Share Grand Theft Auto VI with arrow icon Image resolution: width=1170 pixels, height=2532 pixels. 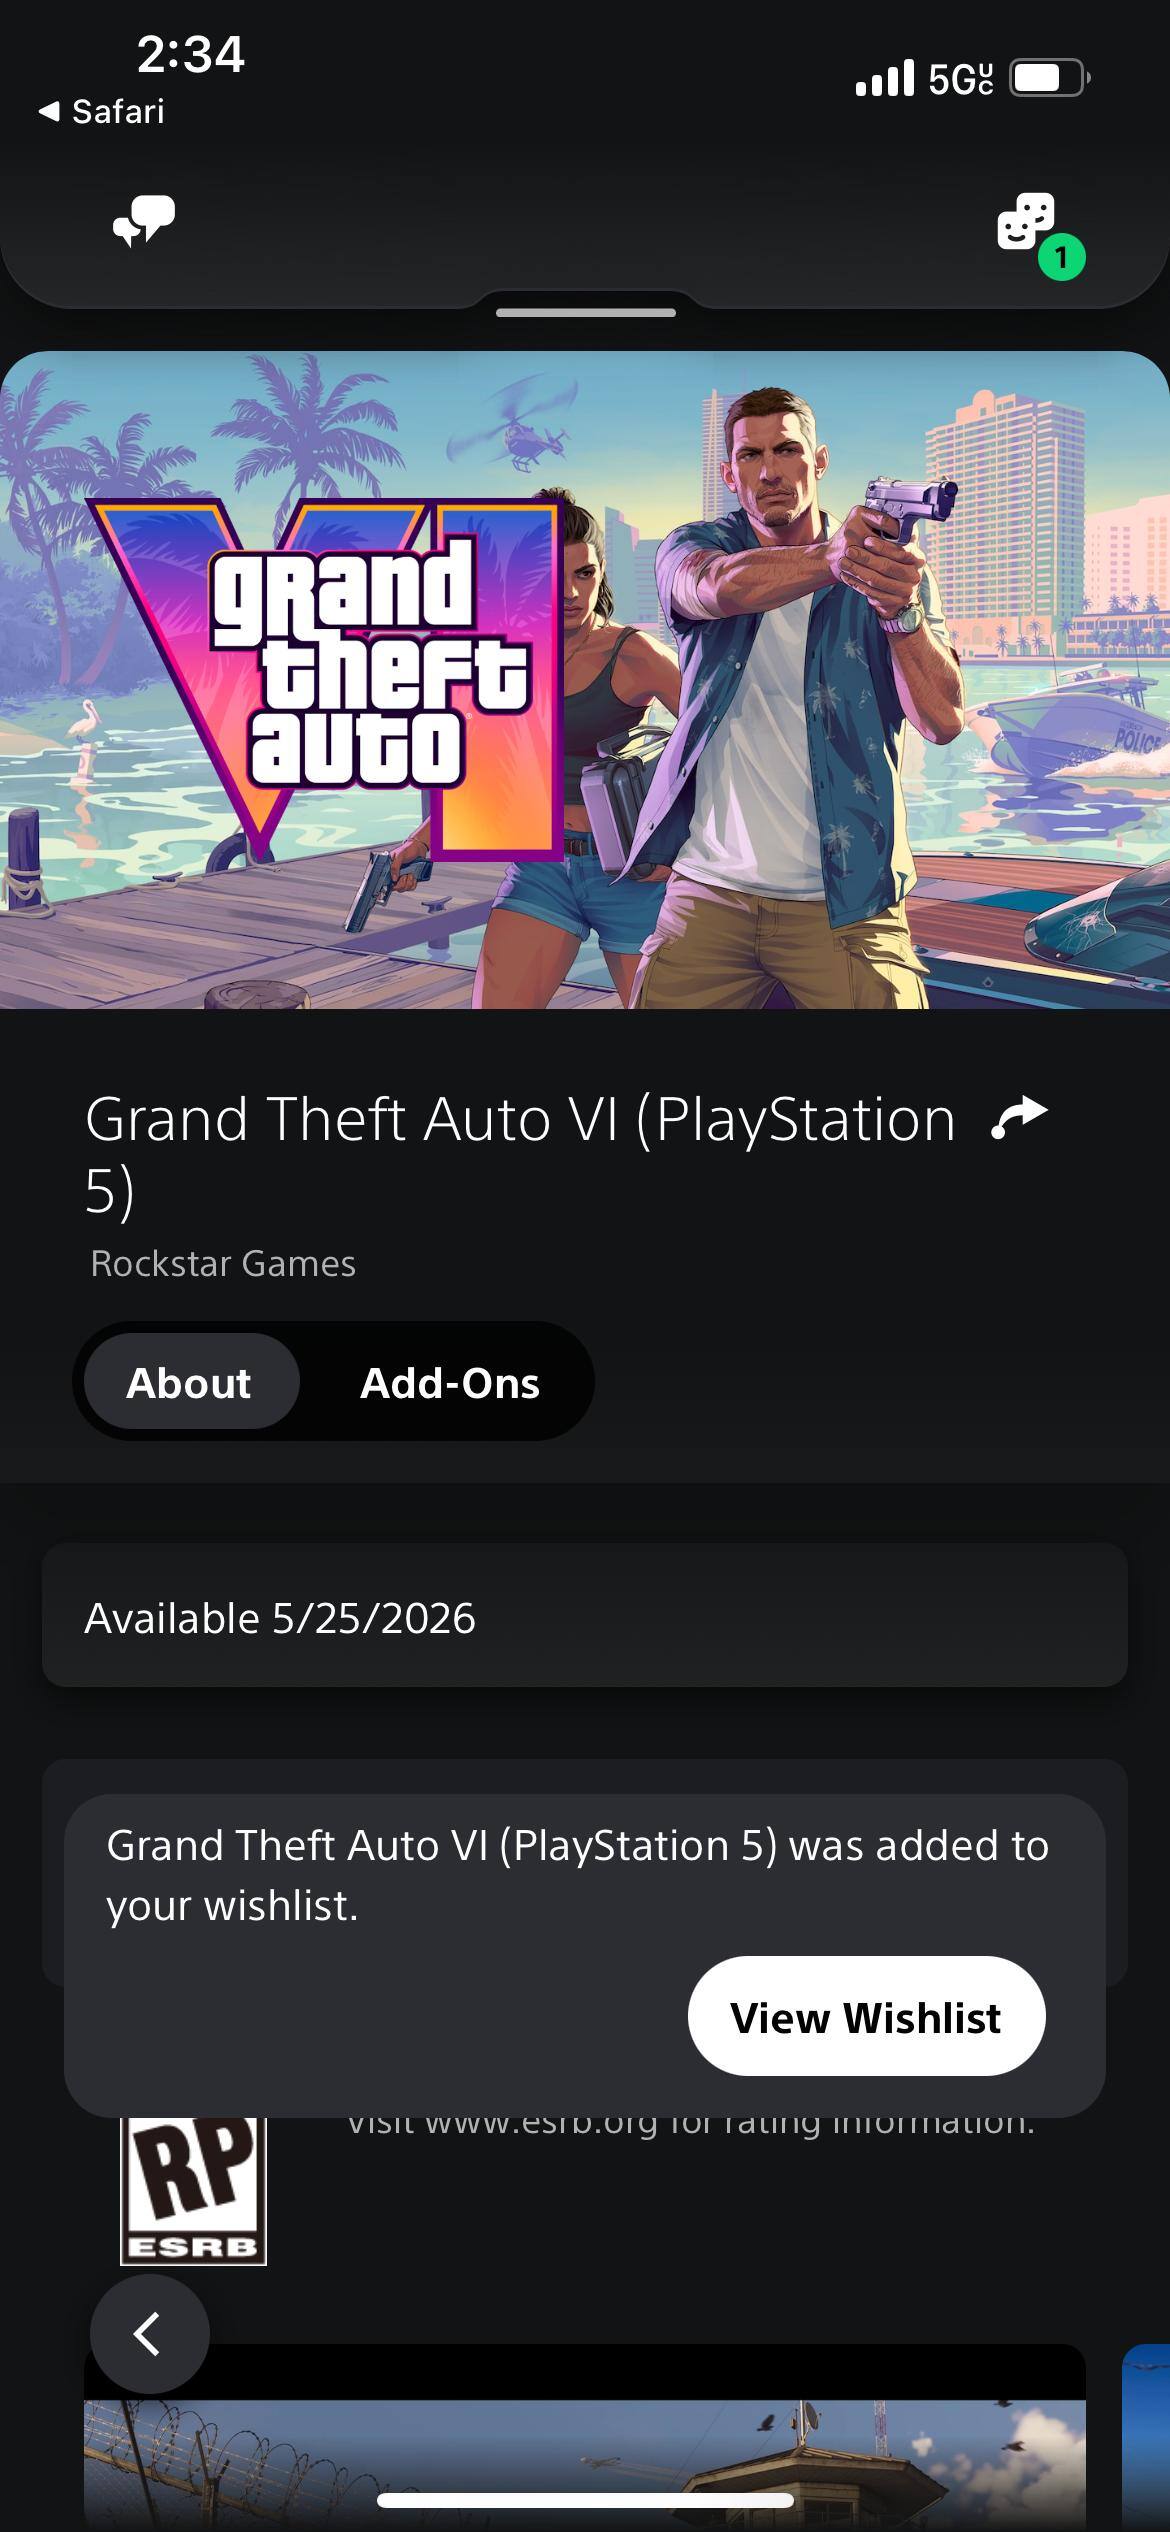click(1019, 1117)
